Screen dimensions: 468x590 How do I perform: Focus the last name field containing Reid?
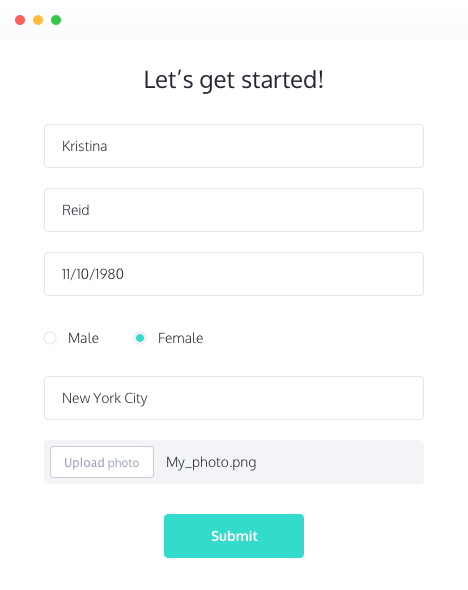(x=234, y=210)
